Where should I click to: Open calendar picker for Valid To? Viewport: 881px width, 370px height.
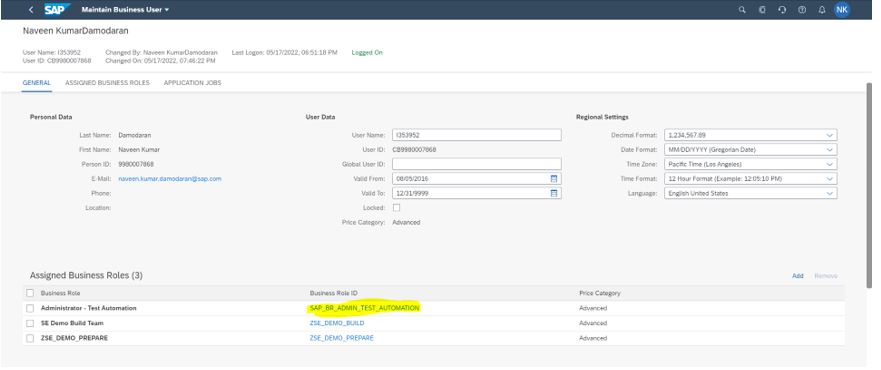pos(553,193)
